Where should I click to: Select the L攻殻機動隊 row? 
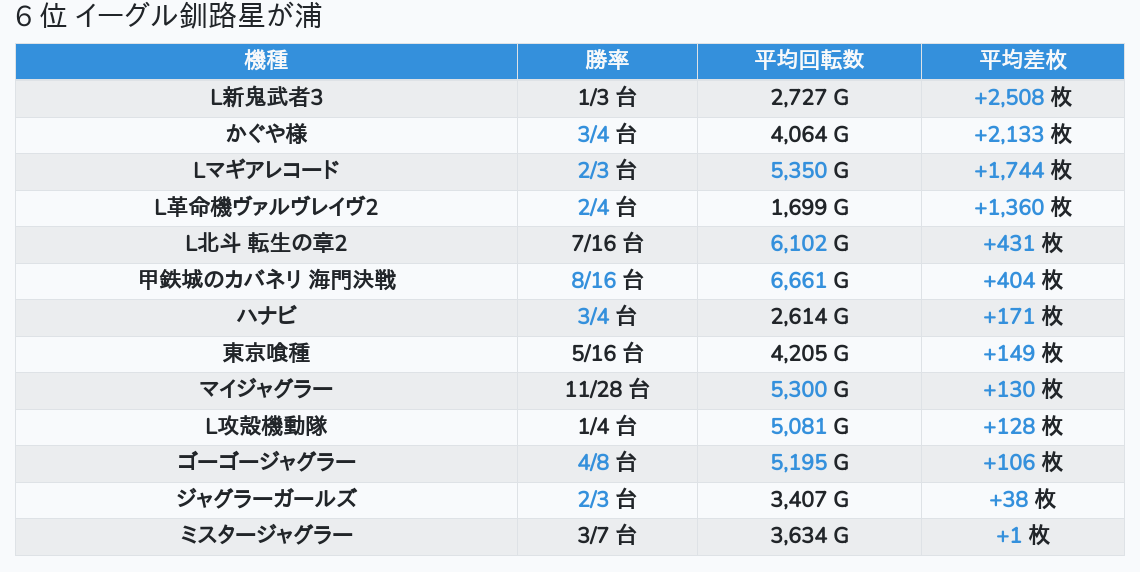(266, 426)
